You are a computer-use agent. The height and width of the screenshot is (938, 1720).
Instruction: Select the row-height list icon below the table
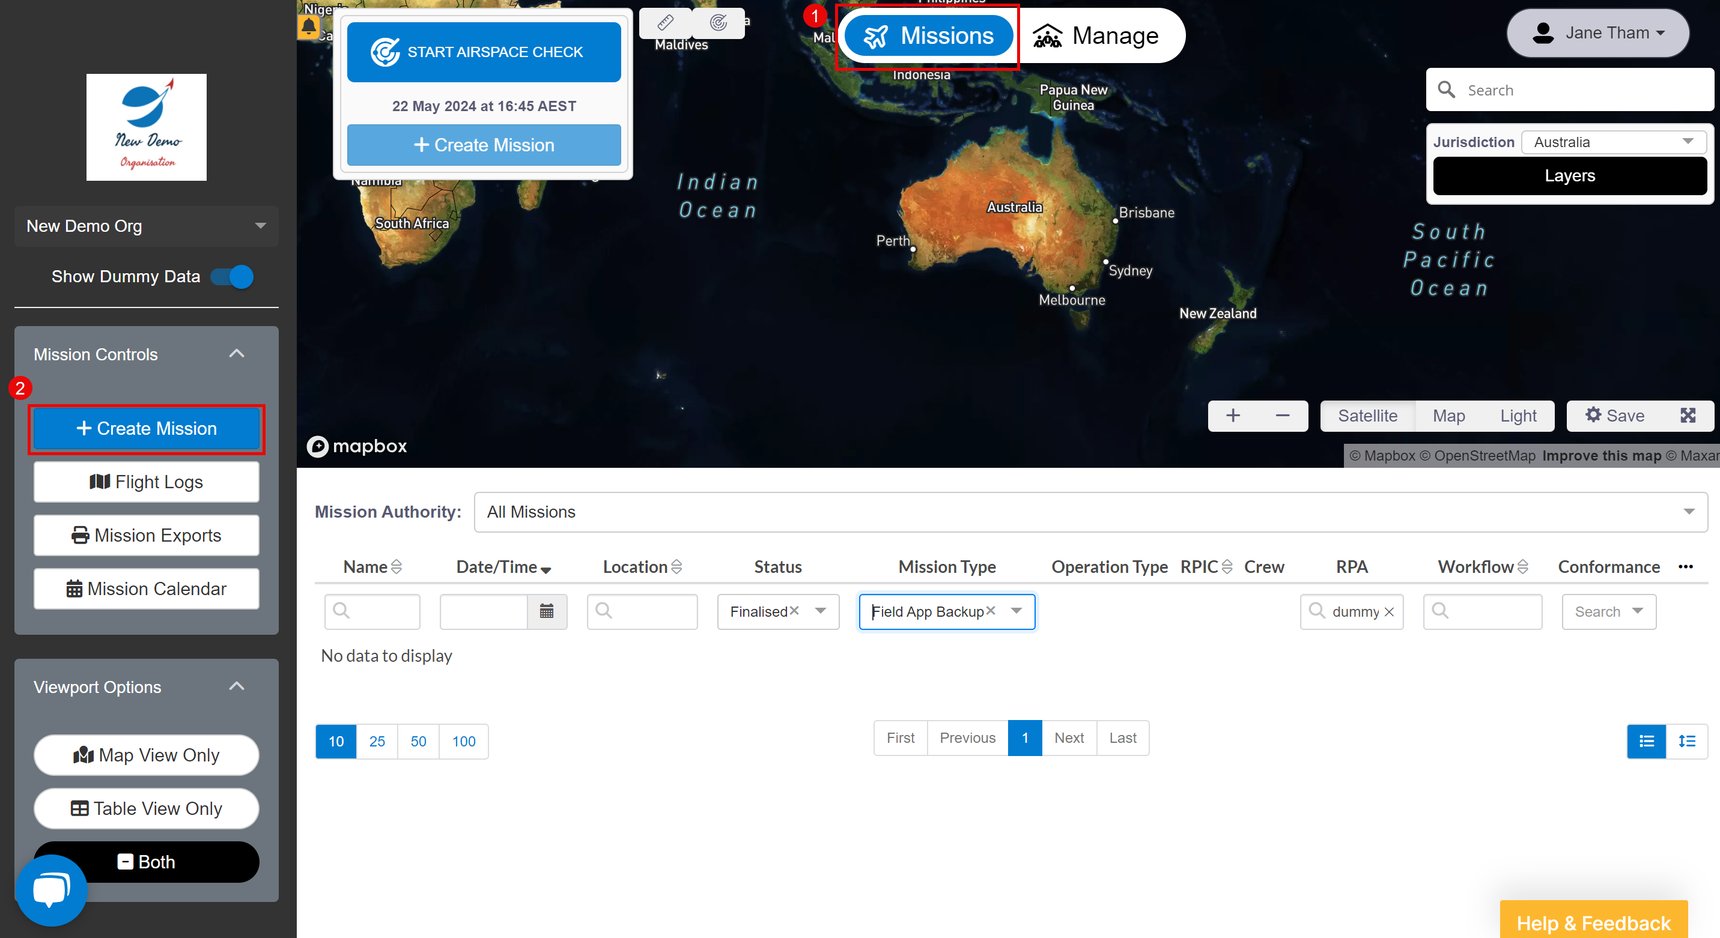click(x=1688, y=741)
